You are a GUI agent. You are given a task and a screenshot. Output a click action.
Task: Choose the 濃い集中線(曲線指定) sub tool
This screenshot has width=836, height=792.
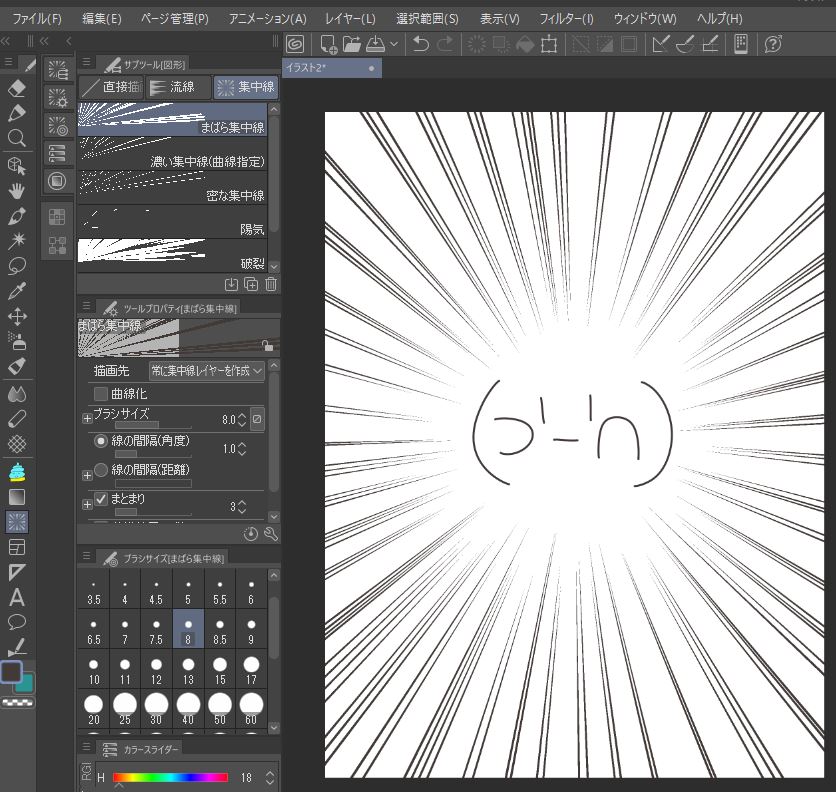(174, 152)
